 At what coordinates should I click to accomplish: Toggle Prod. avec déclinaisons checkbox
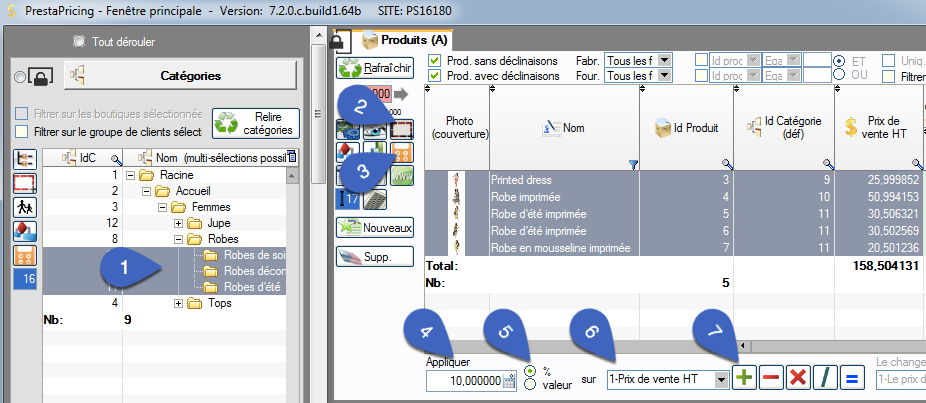click(x=435, y=76)
